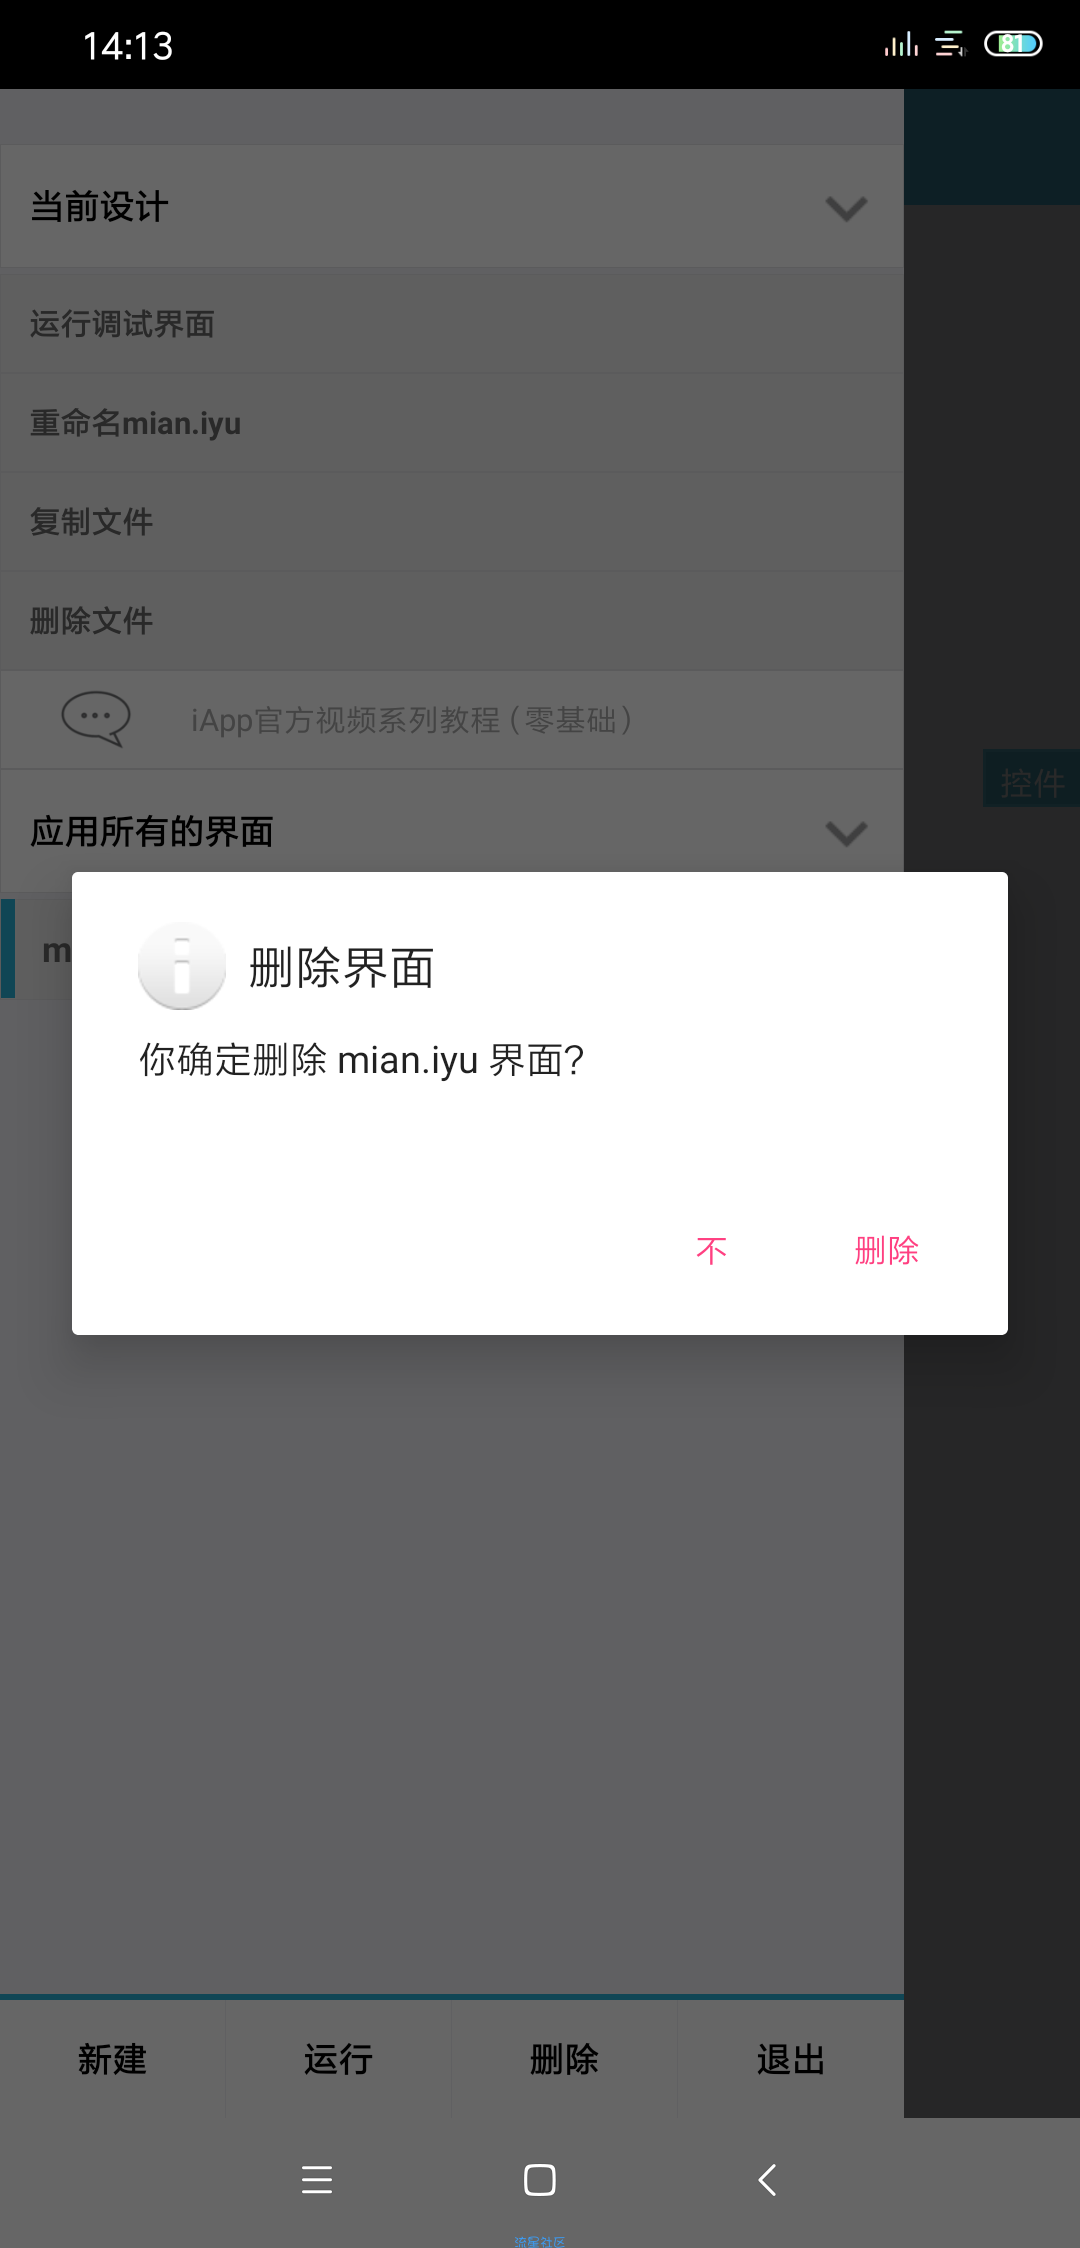The height and width of the screenshot is (2248, 1080).
Task: Tap 运行 in bottom toolbar
Action: point(338,2059)
